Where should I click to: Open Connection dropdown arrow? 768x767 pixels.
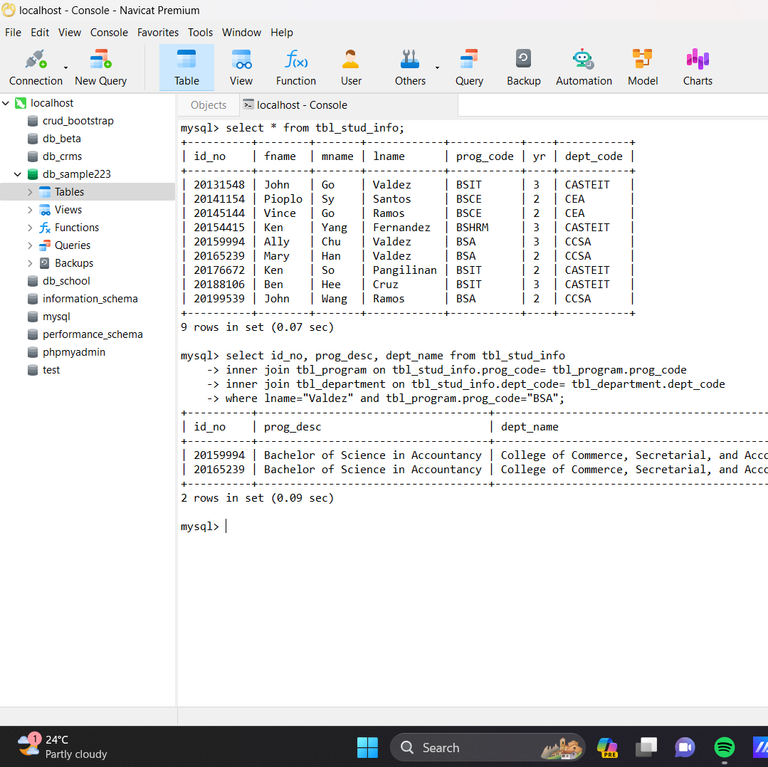pos(66,68)
